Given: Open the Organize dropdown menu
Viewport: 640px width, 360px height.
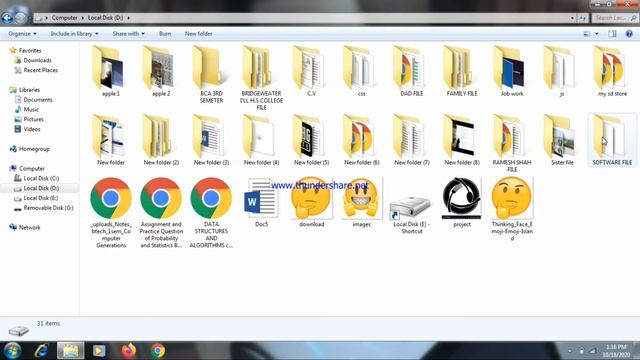Looking at the screenshot, I should (x=22, y=33).
